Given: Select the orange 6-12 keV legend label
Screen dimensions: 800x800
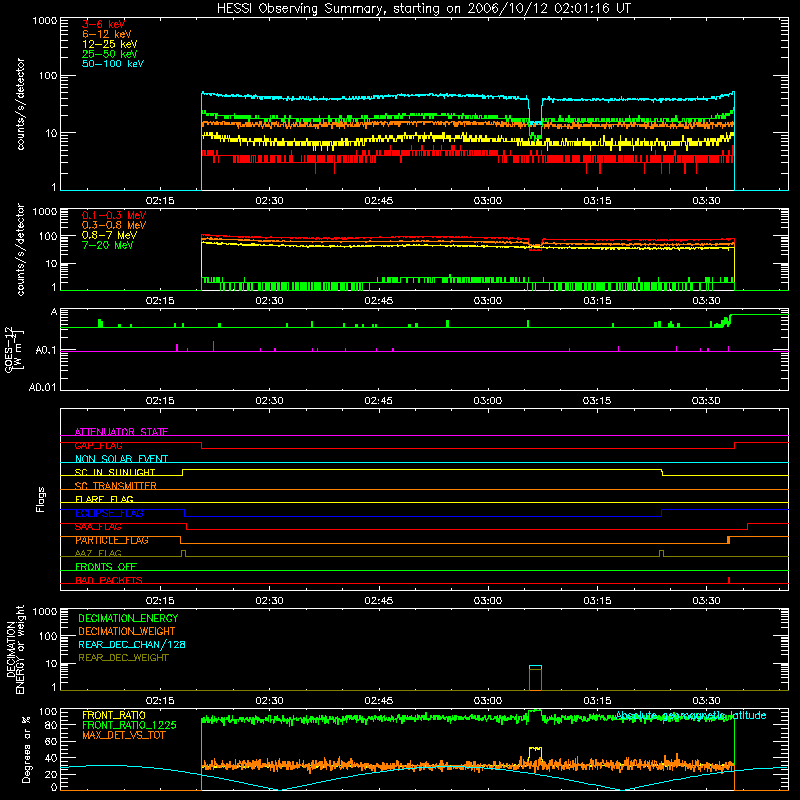Looking at the screenshot, I should coord(106,34).
